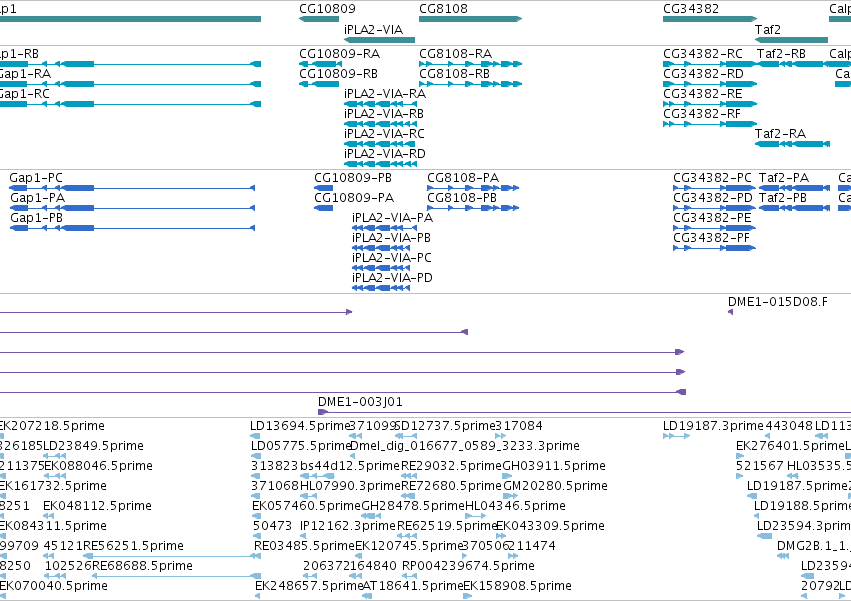
Task: Select EST RP004239674.5prime
Action: pyautogui.click(x=468, y=567)
